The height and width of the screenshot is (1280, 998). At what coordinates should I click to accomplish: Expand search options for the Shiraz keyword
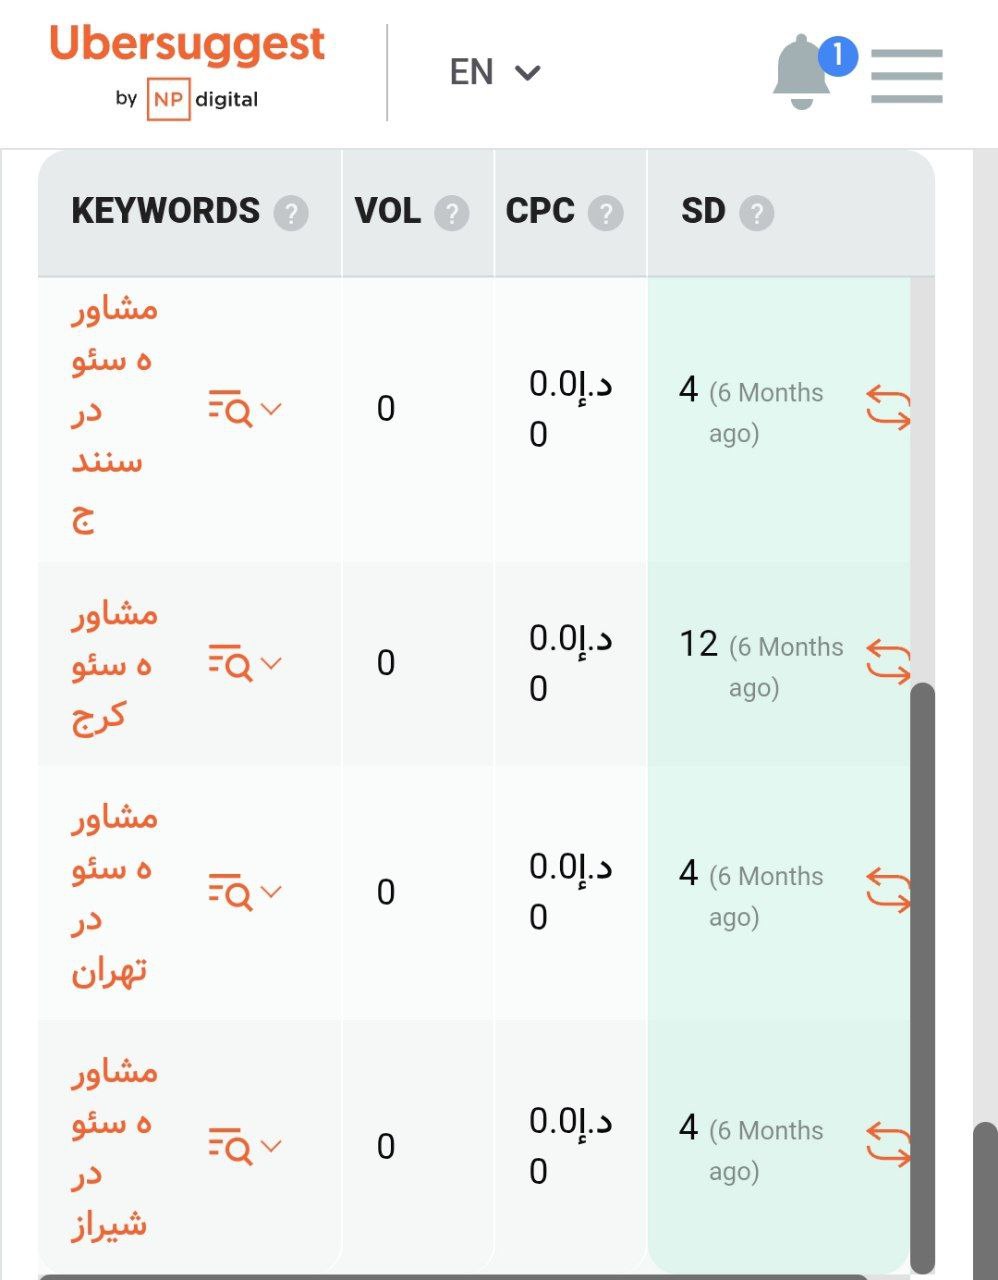(245, 1146)
